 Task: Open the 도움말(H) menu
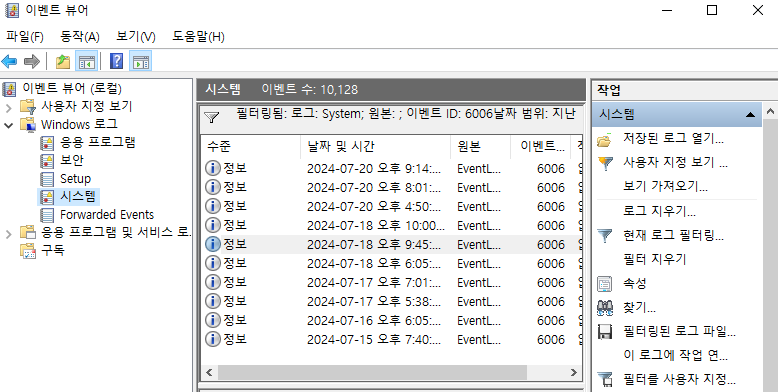(x=198, y=37)
